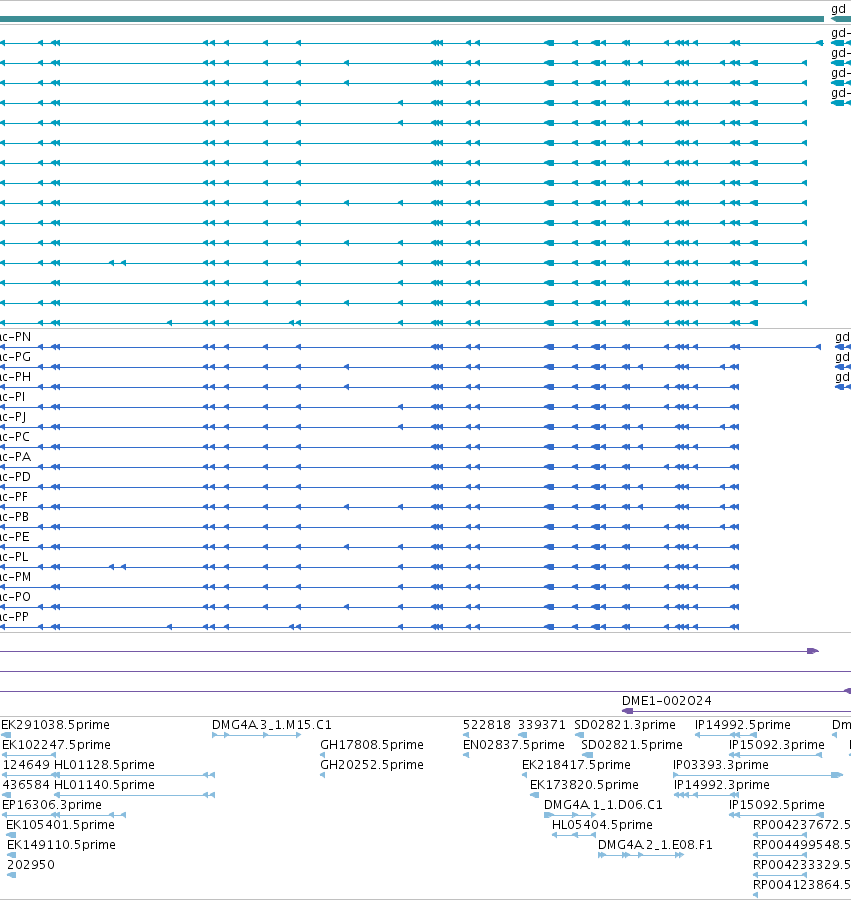Click the gd gene label at top right
The height and width of the screenshot is (900, 851).
(x=838, y=9)
